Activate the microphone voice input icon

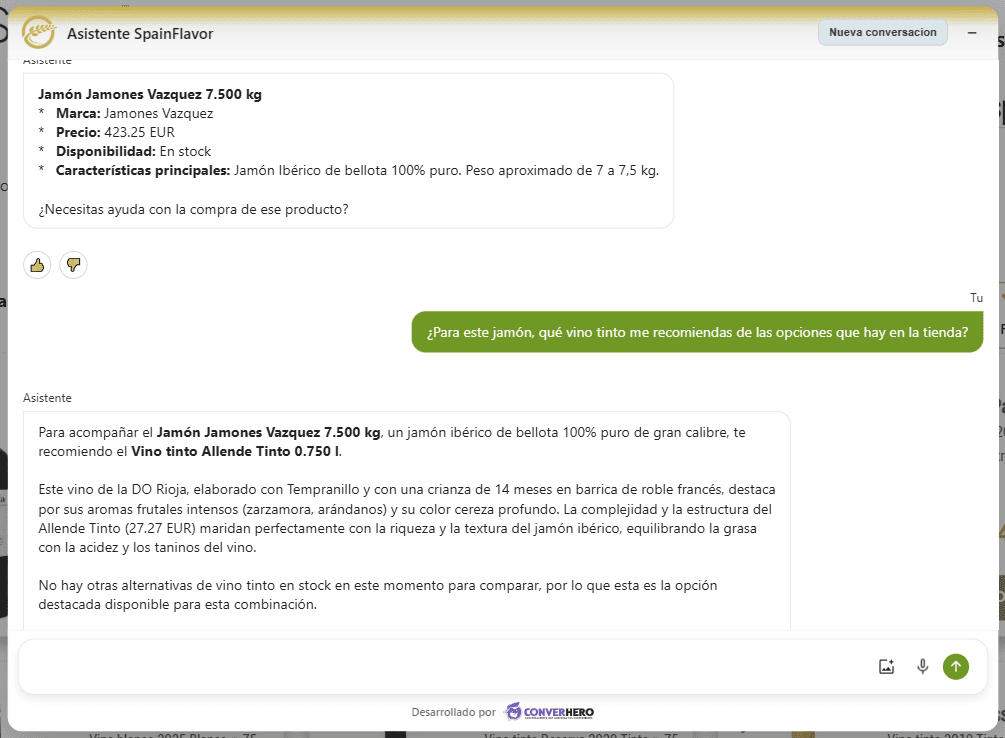tap(922, 667)
